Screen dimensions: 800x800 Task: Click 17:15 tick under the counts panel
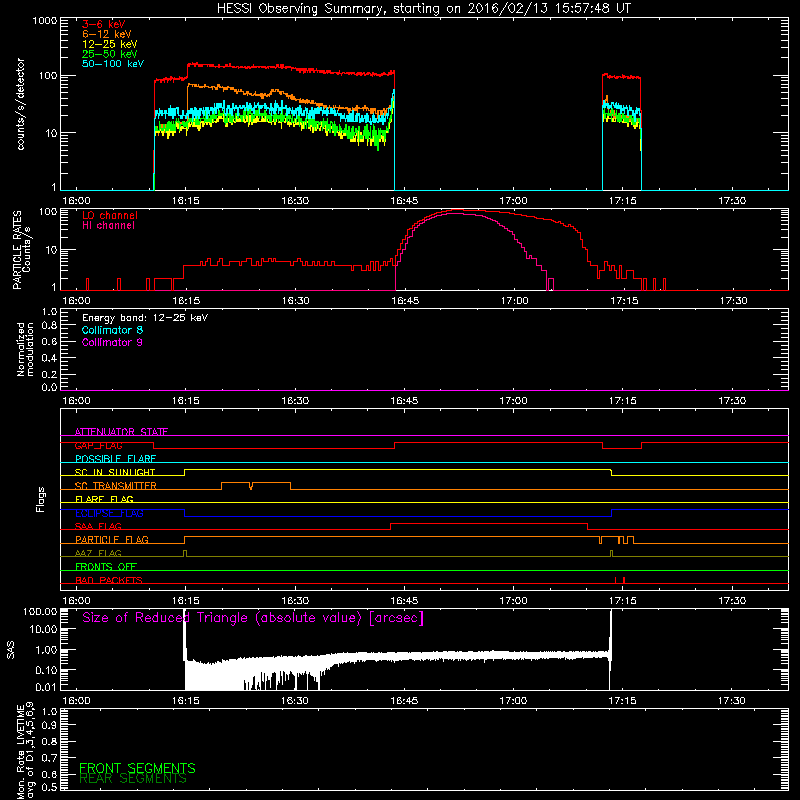pos(623,201)
